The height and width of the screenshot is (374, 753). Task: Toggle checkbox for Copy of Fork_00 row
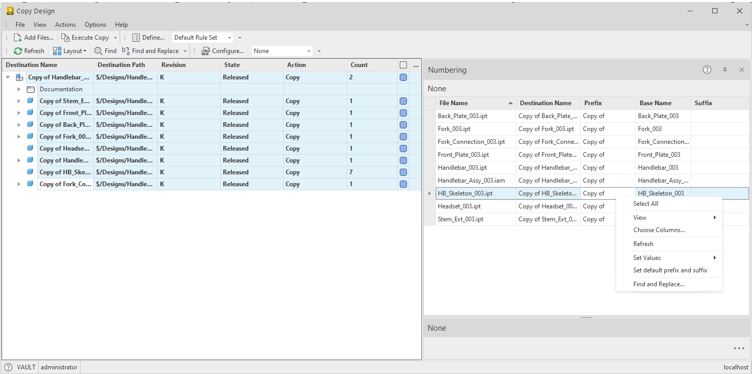click(x=403, y=136)
